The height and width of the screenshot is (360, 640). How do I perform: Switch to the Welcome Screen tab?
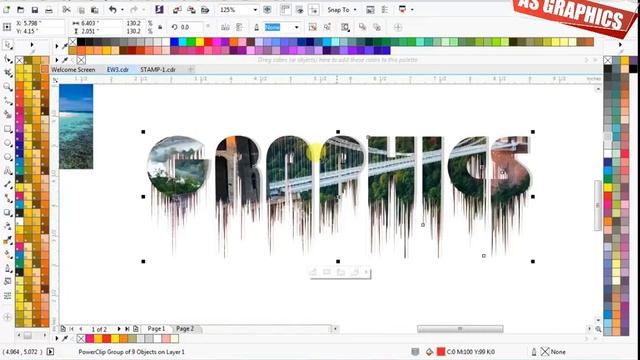click(x=73, y=69)
